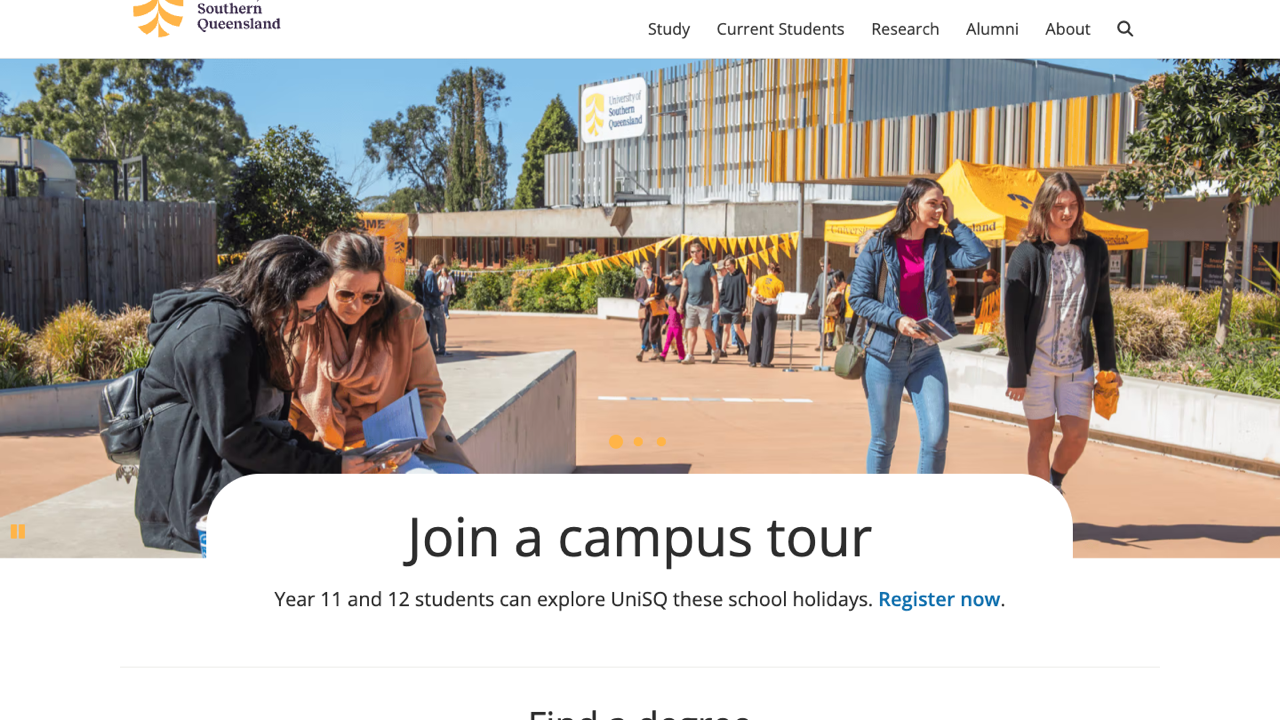This screenshot has width=1280, height=720.
Task: Pause the hero carousel autoplay
Action: tap(18, 532)
